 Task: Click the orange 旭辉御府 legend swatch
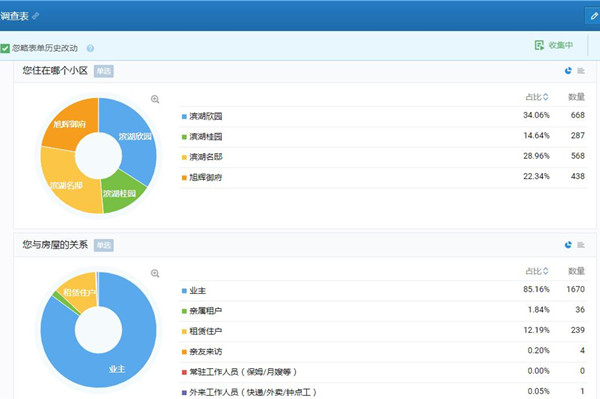(184, 178)
